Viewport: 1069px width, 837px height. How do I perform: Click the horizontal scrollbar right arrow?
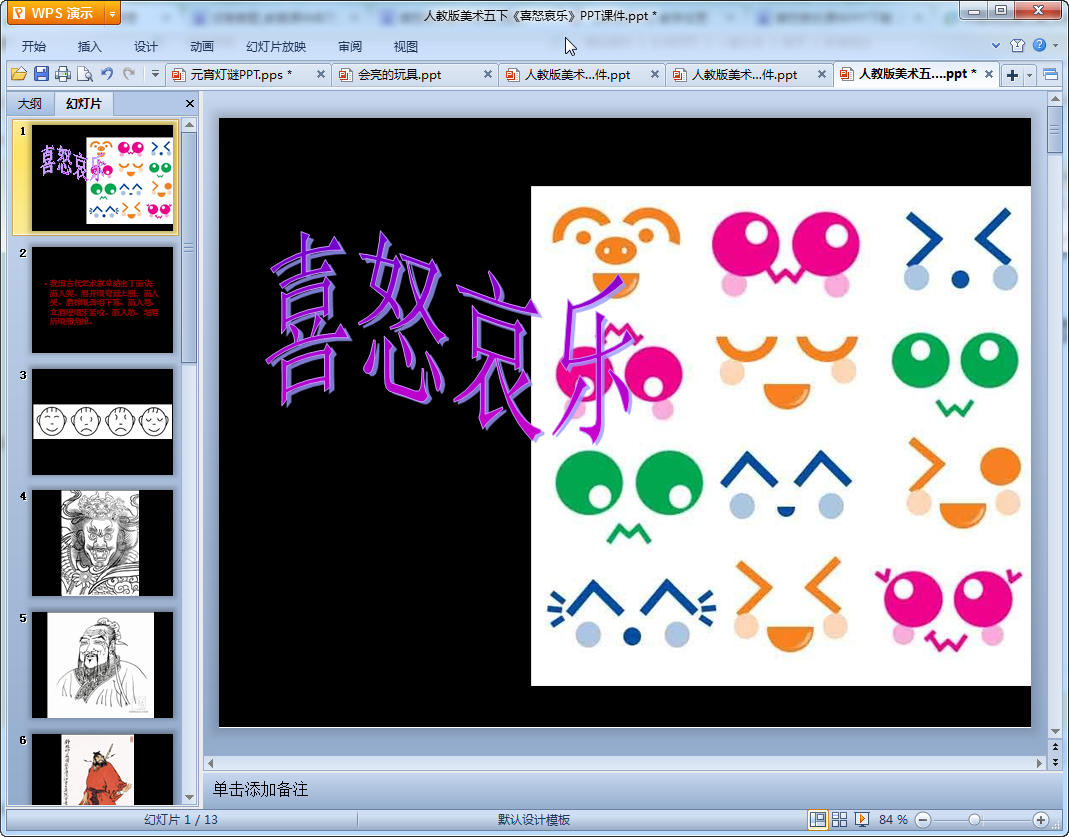click(x=1040, y=763)
